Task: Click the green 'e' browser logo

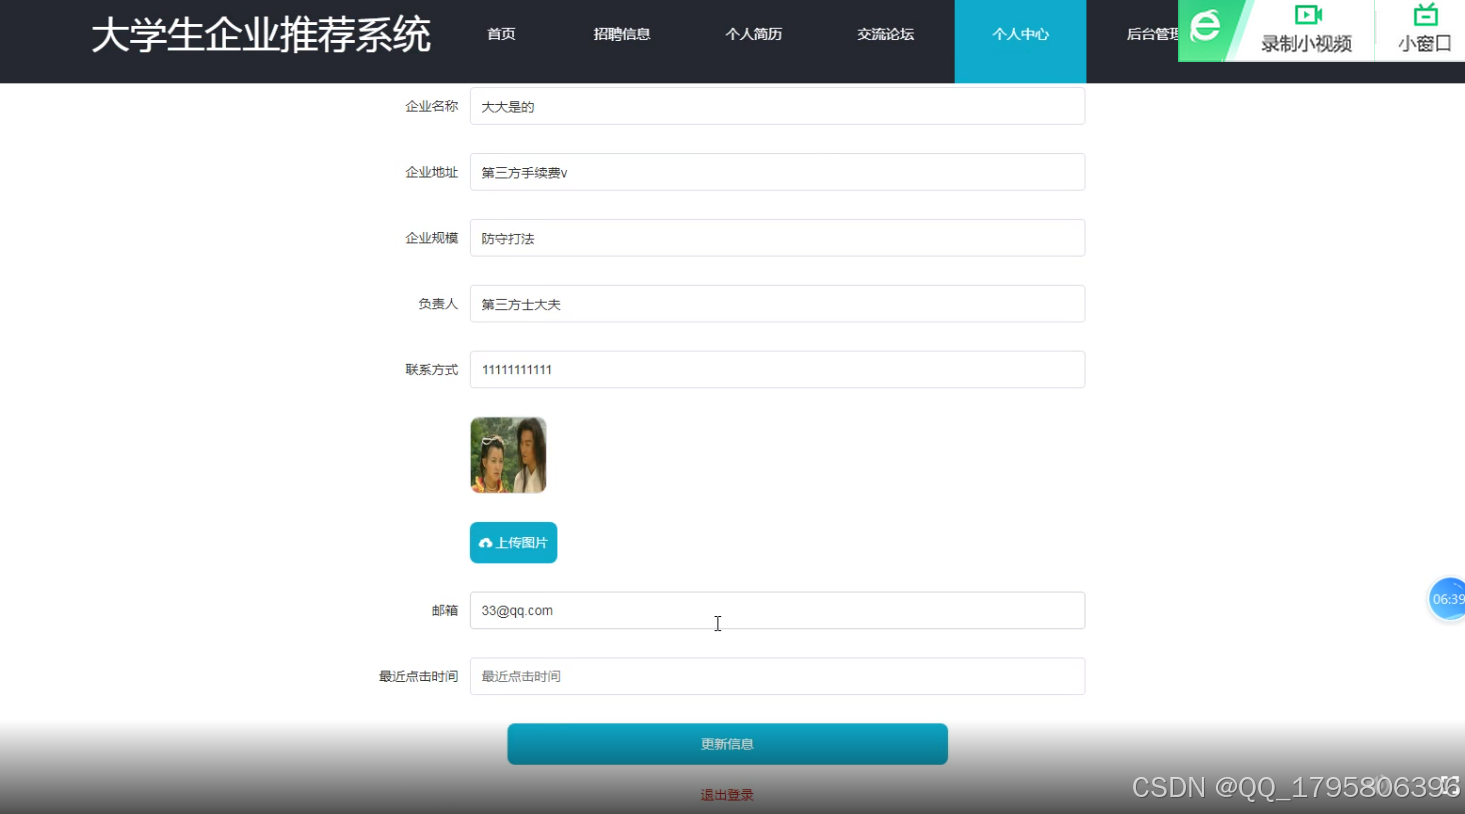Action: pyautogui.click(x=1203, y=25)
